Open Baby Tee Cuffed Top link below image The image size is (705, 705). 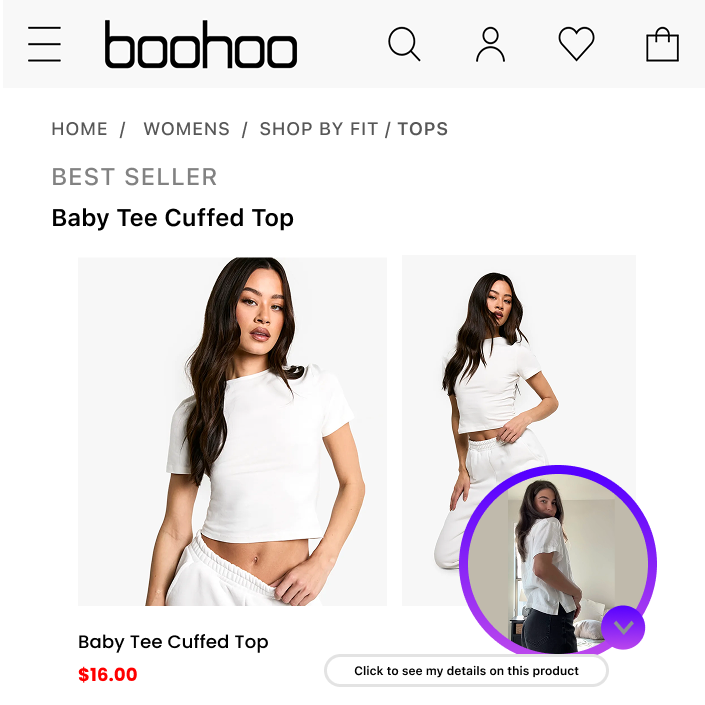173,642
